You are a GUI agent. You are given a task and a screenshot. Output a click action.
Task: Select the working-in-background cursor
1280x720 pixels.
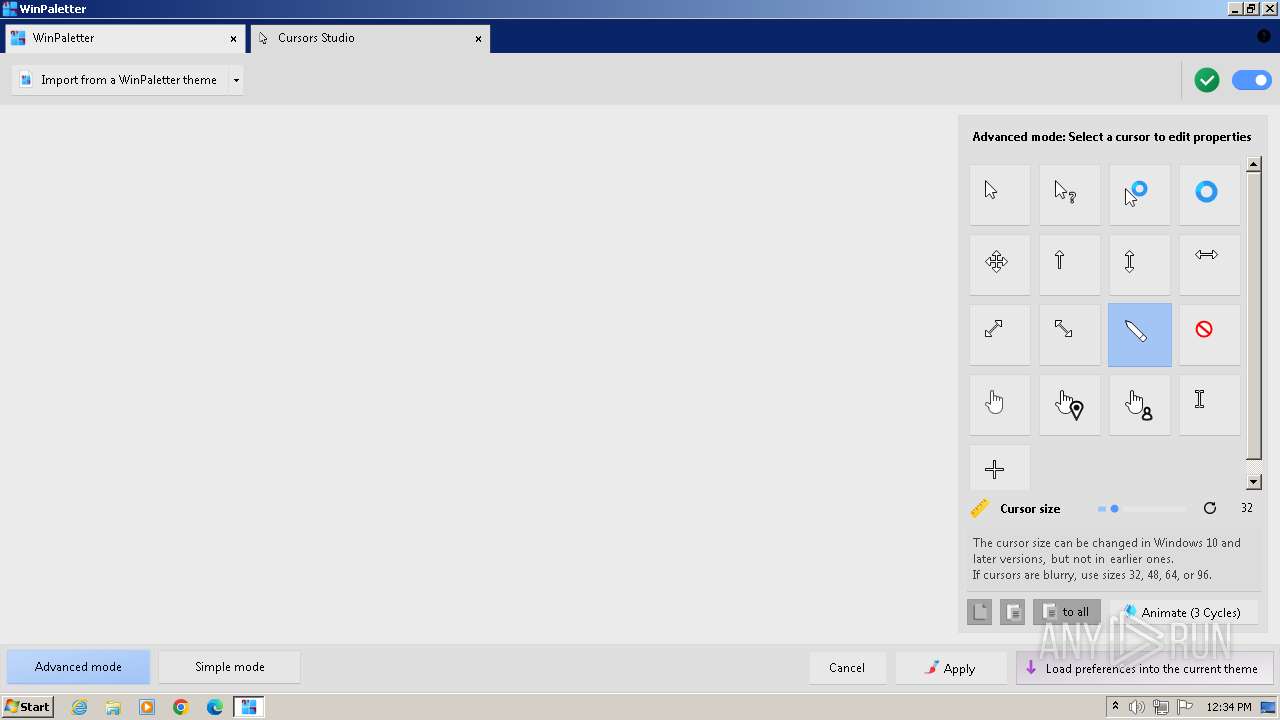1139,195
